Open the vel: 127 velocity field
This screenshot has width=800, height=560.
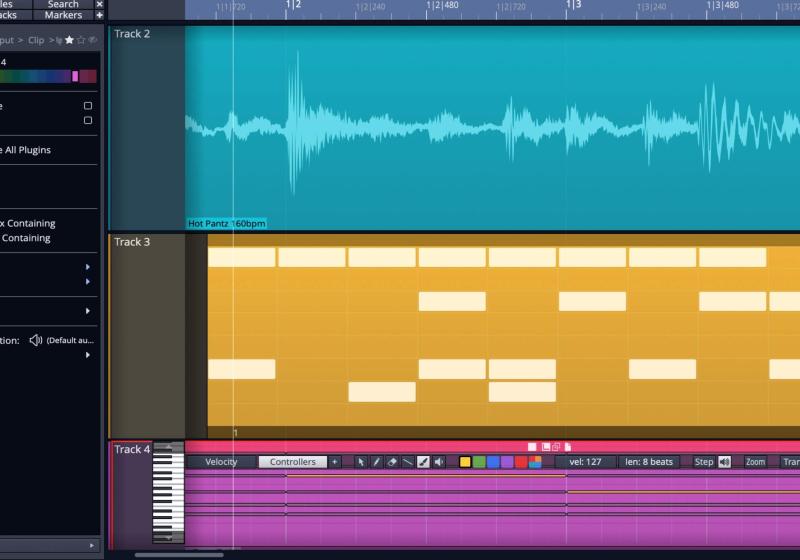click(585, 462)
